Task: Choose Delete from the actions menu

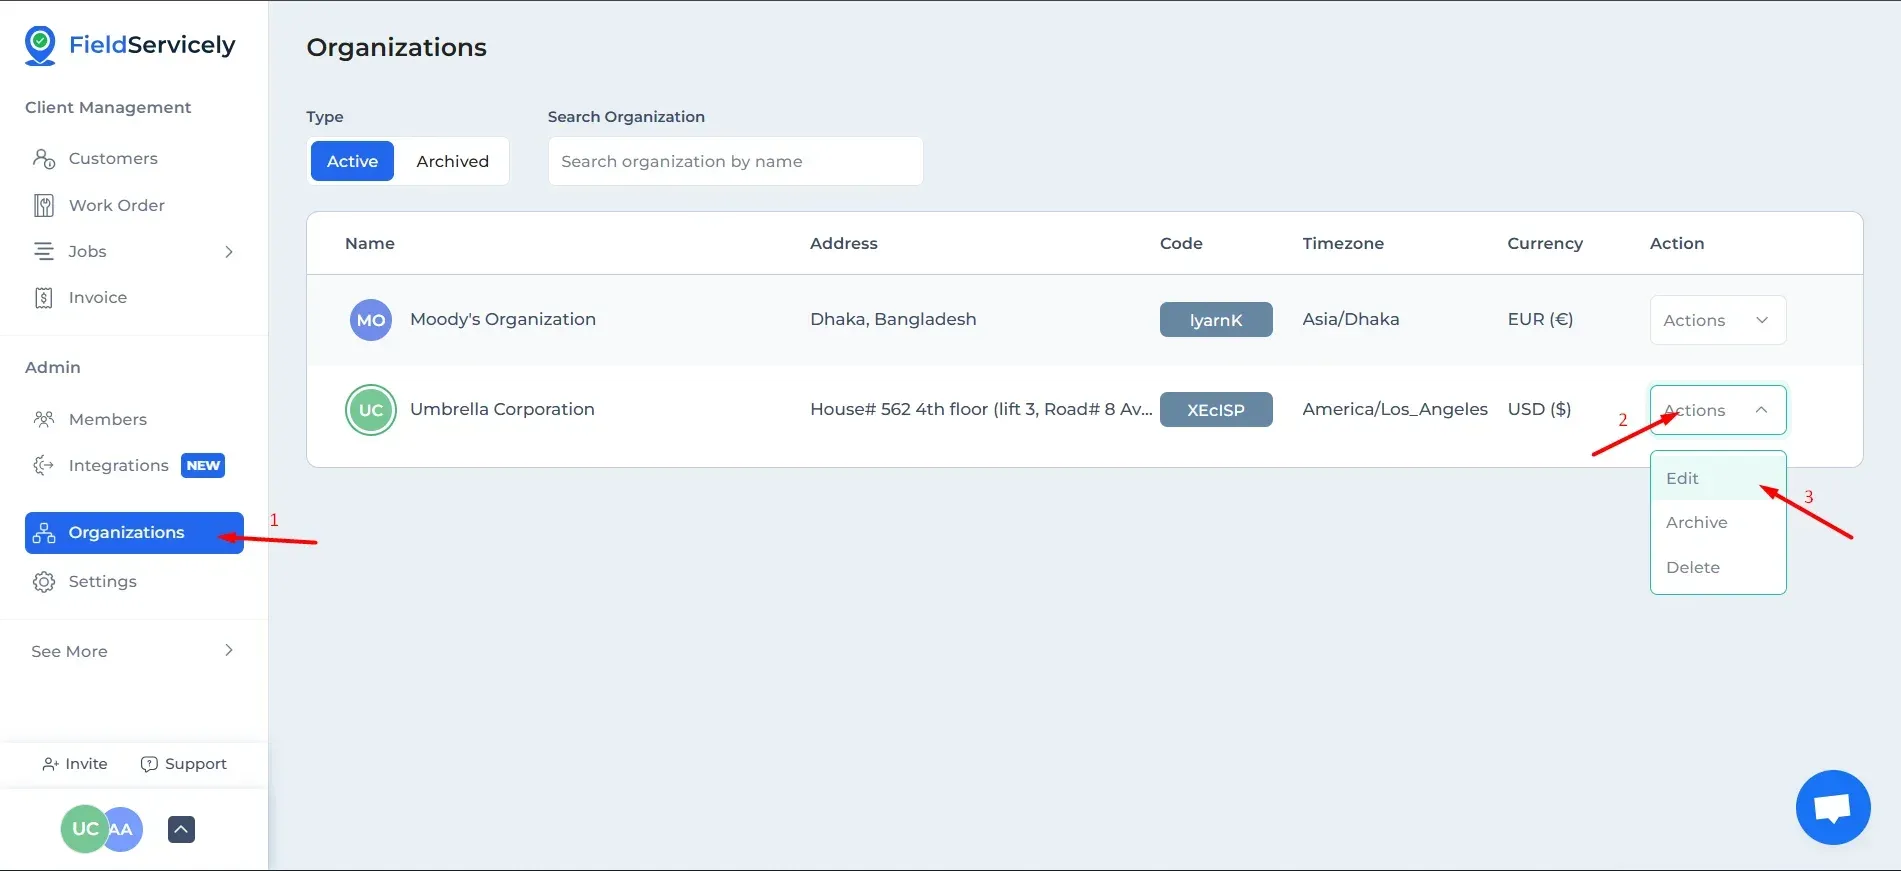Action: (x=1692, y=567)
